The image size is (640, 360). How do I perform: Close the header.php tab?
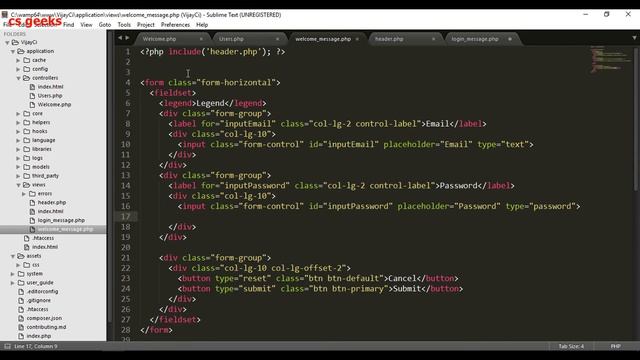point(433,39)
